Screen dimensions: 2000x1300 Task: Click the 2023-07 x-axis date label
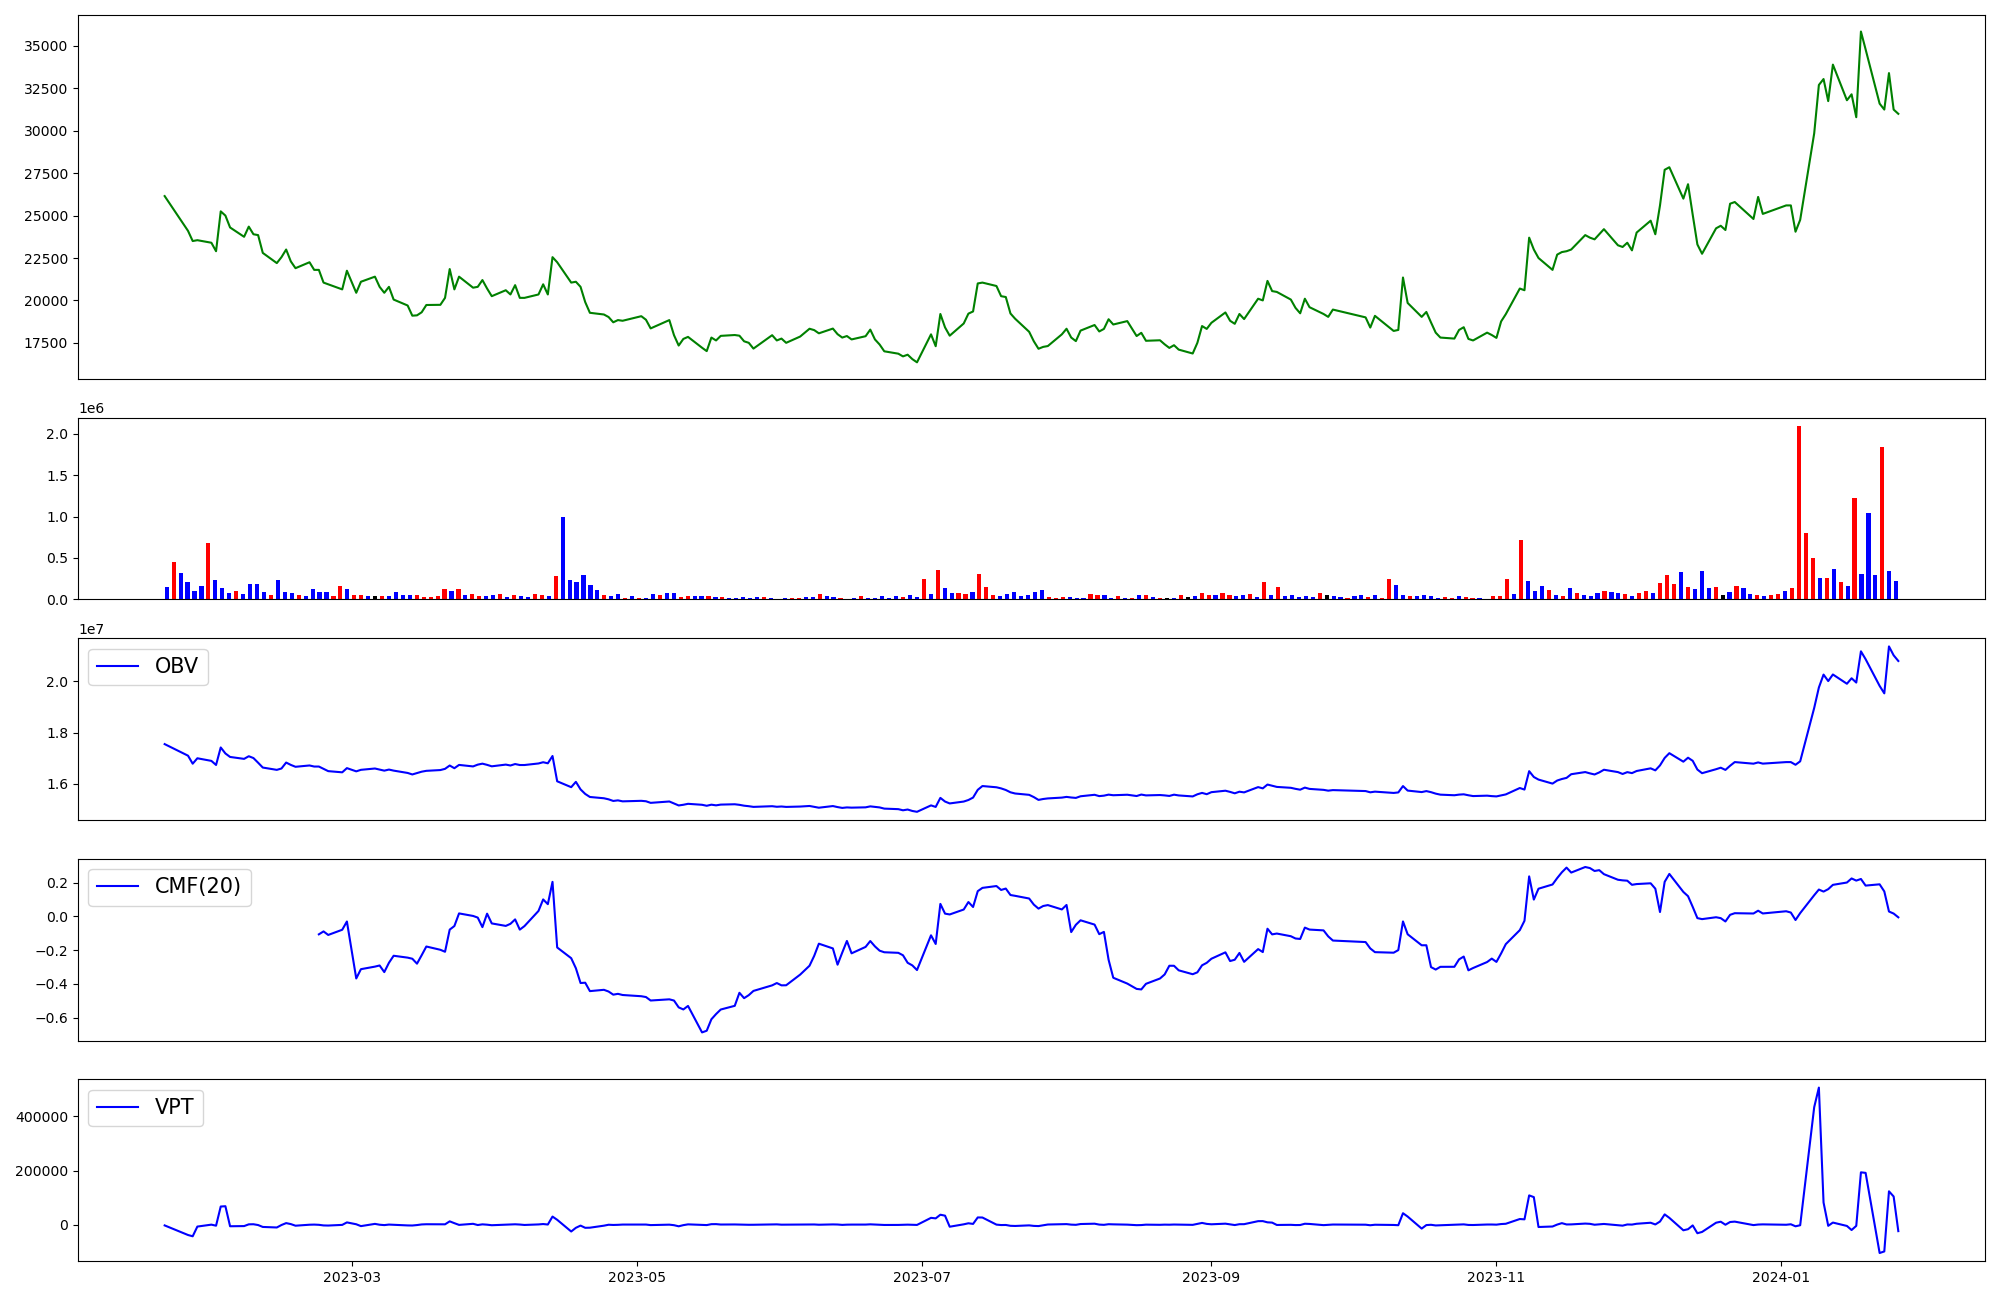[x=922, y=1277]
